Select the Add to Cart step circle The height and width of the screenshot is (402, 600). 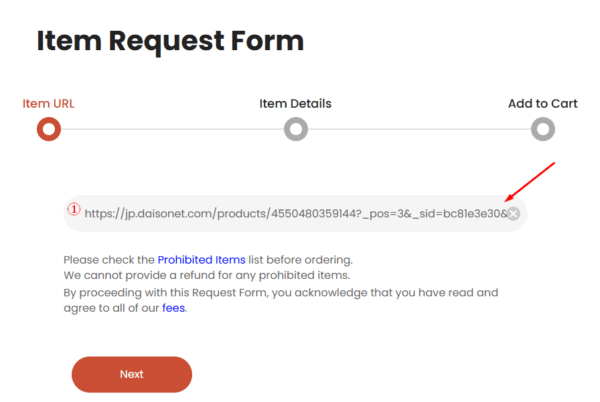pyautogui.click(x=542, y=129)
